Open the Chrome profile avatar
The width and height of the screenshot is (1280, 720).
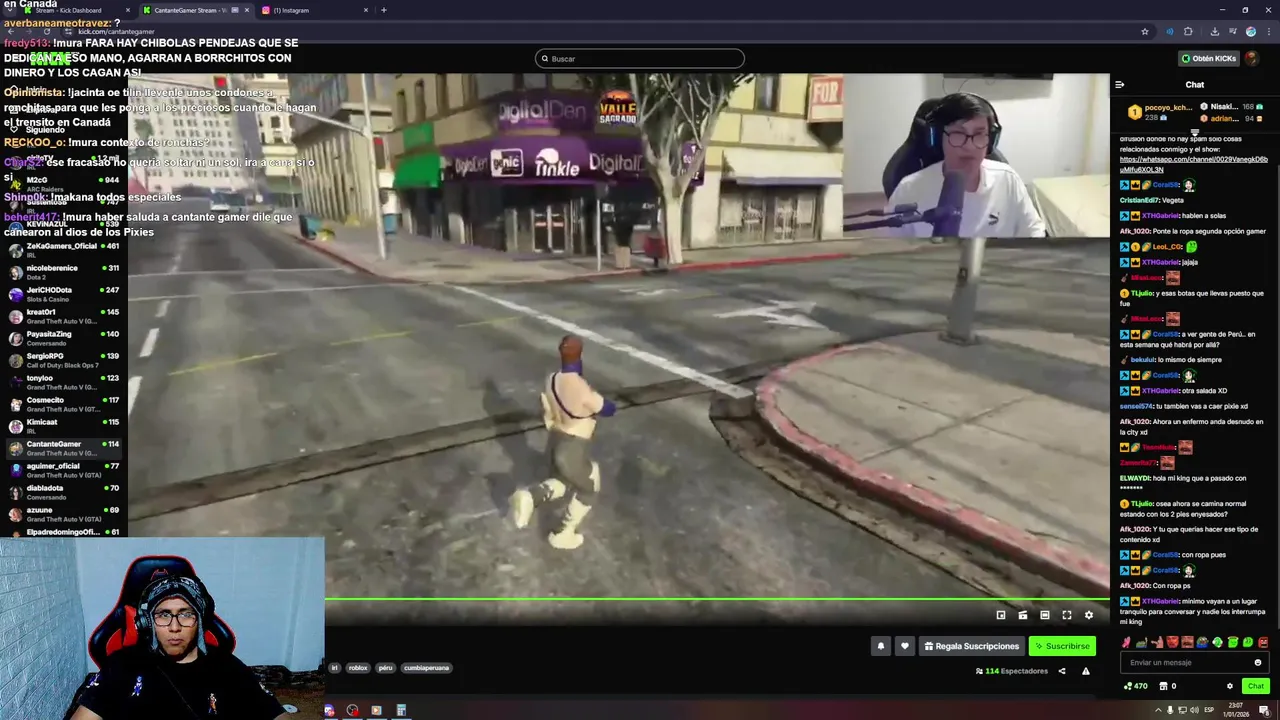pos(1251,31)
